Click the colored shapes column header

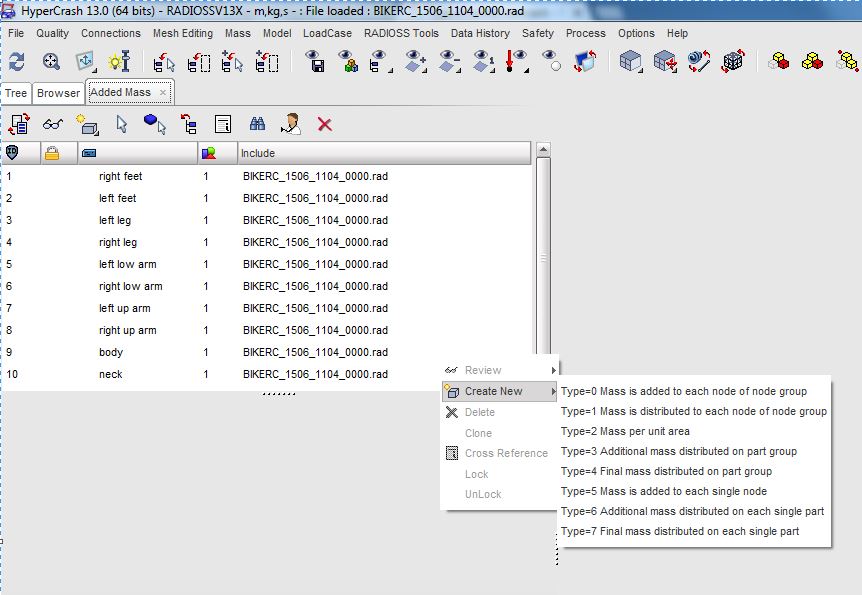pos(218,153)
